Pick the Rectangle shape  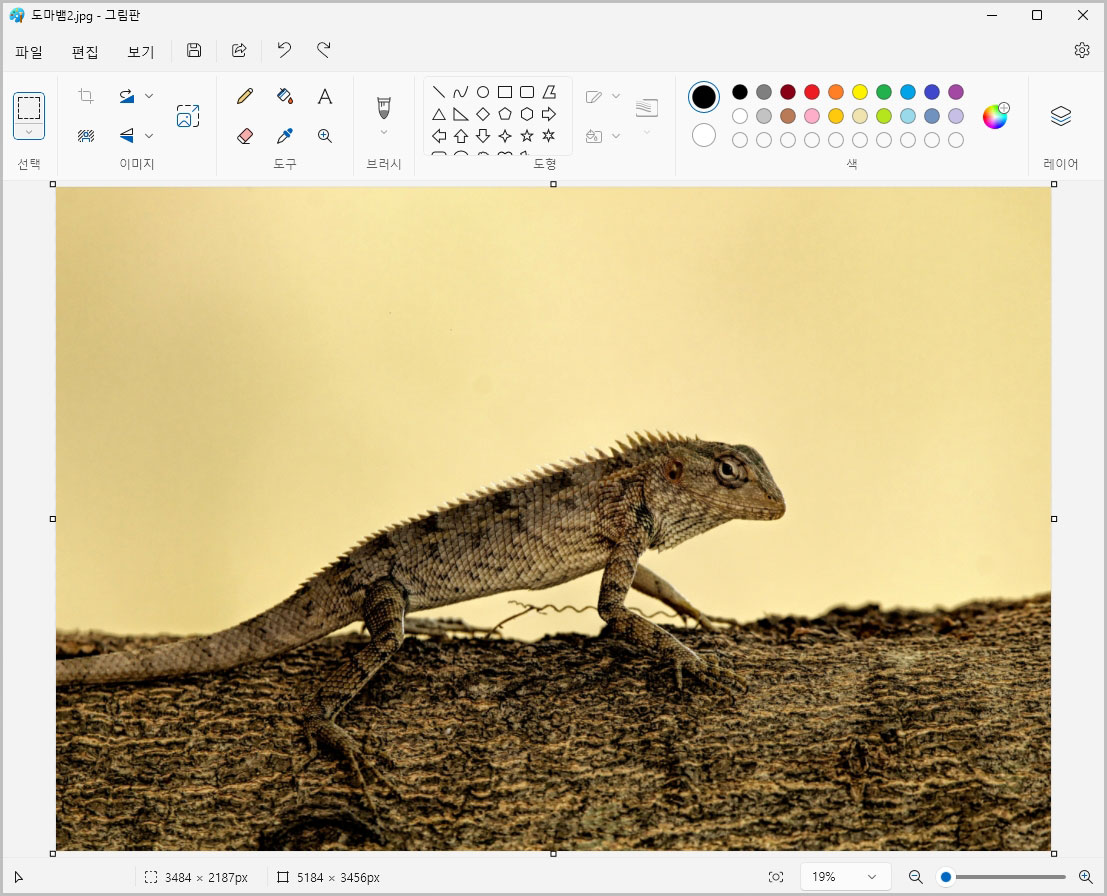coord(505,92)
